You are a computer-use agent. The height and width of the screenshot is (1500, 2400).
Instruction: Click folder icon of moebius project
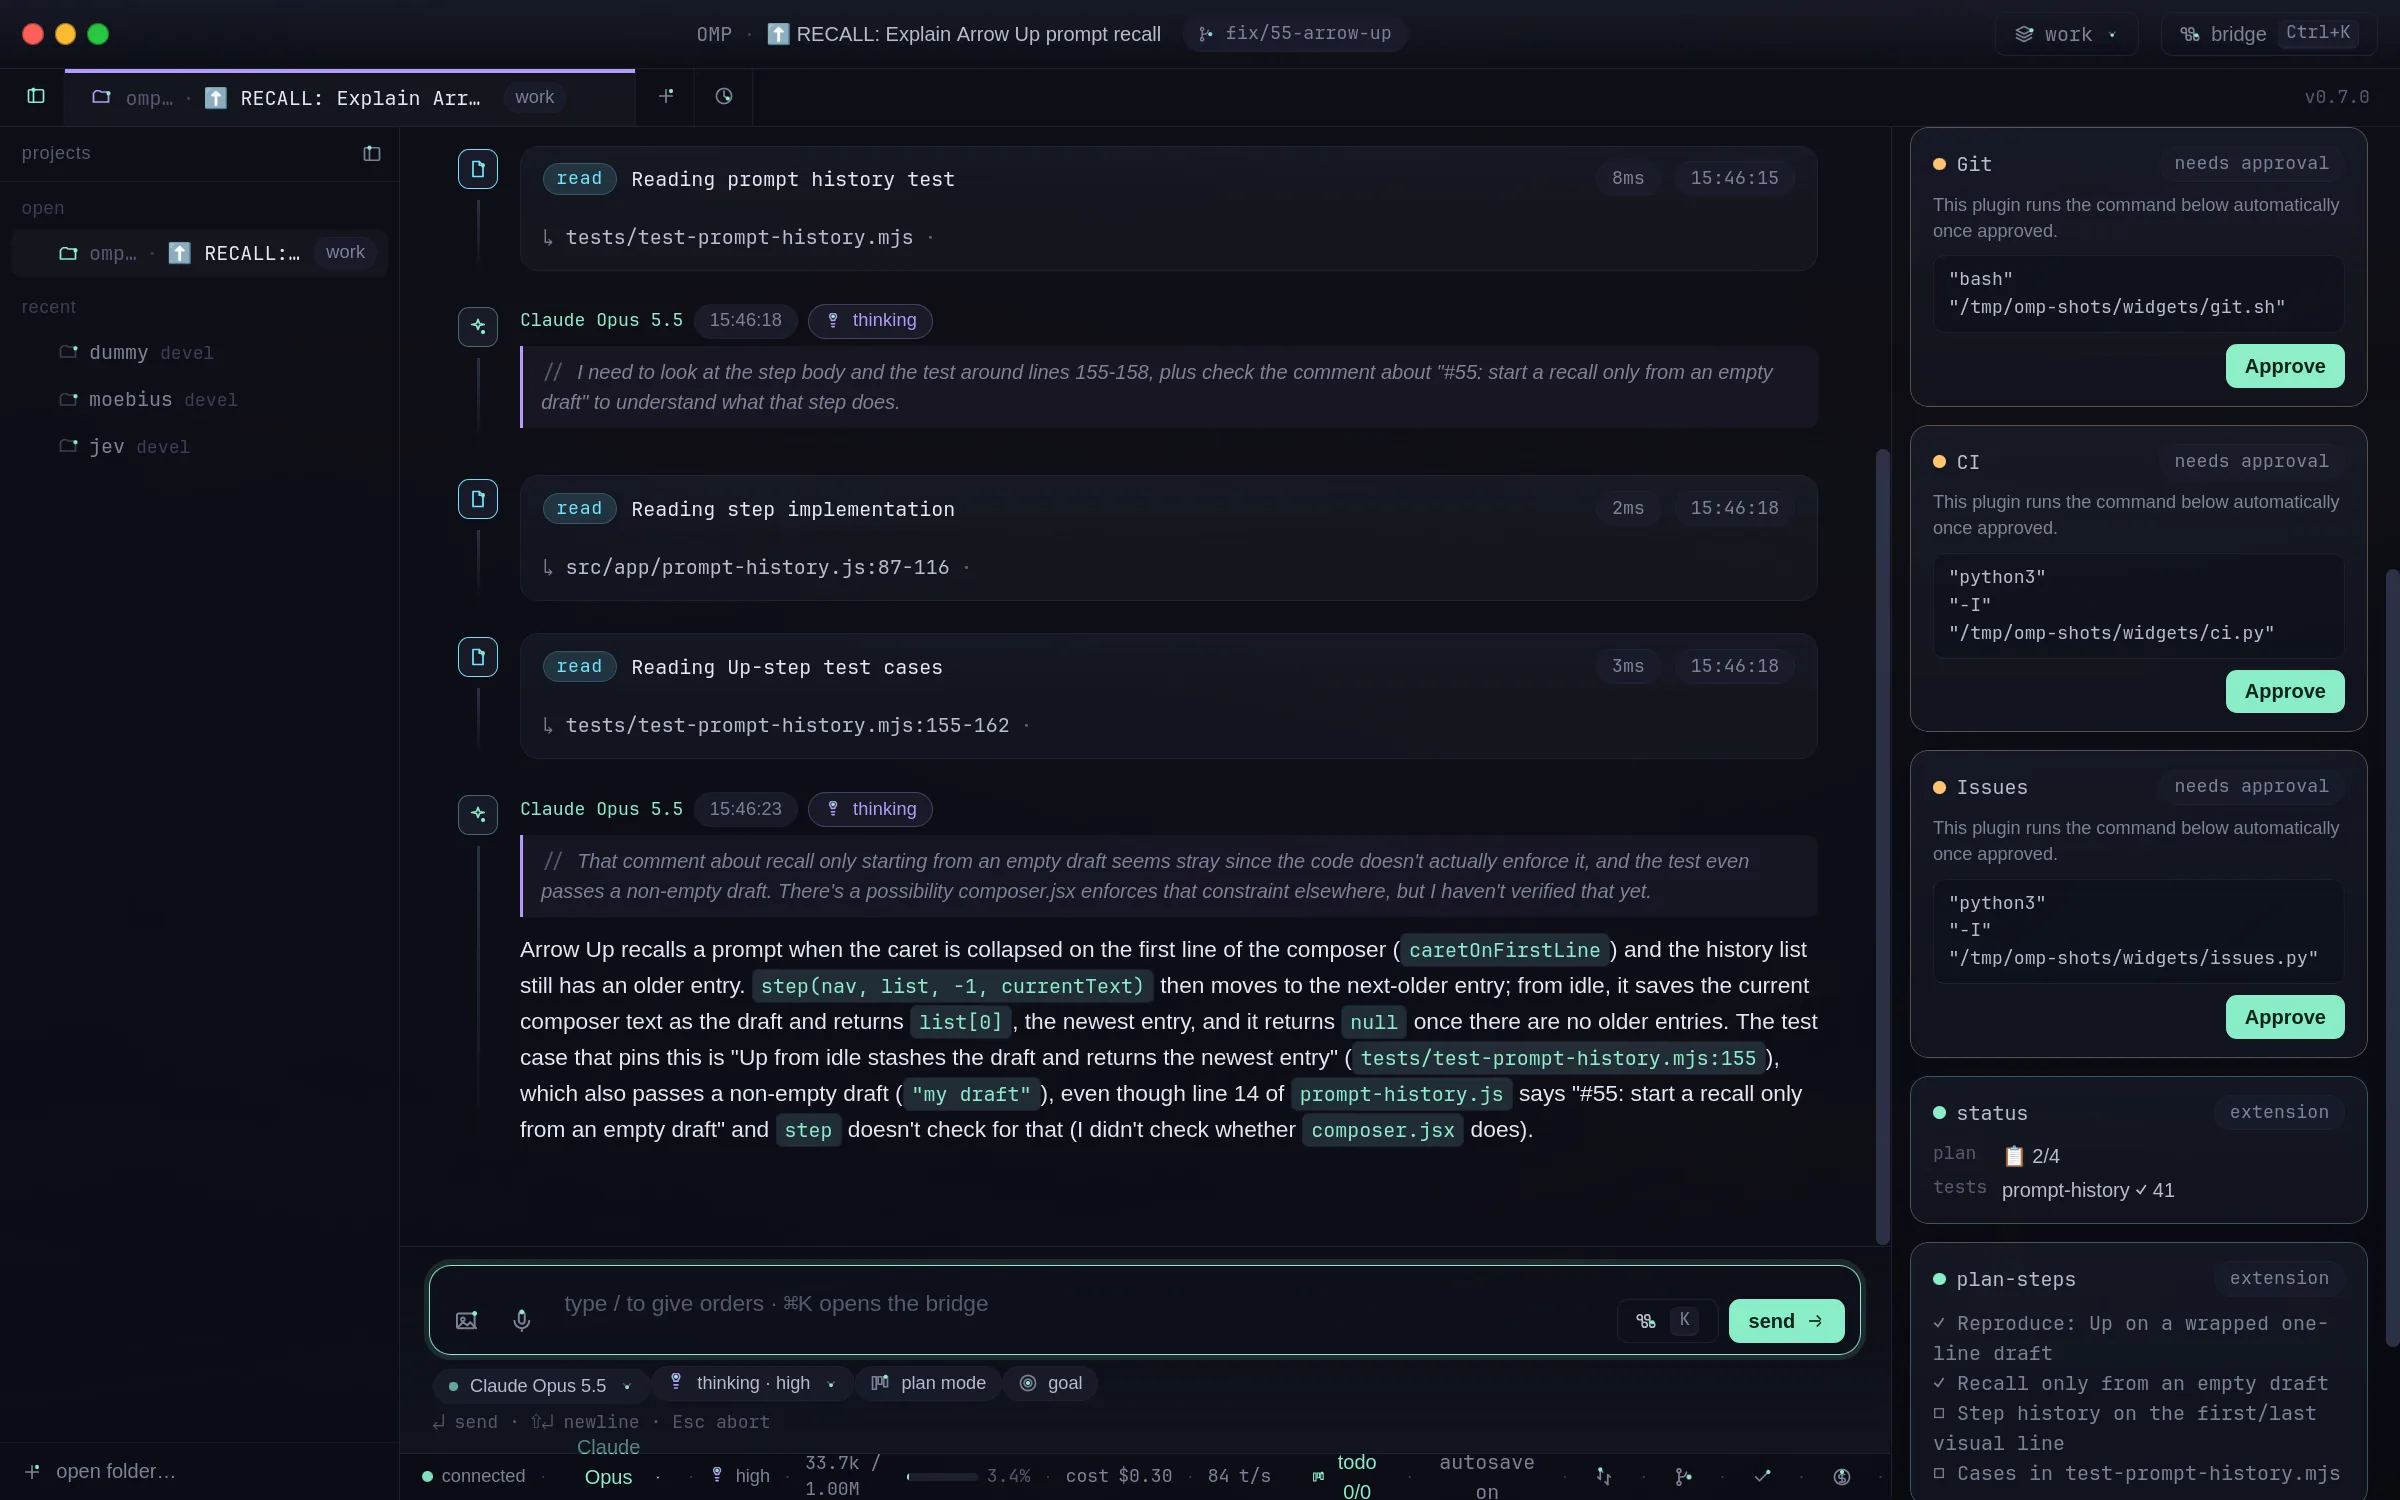click(68, 399)
